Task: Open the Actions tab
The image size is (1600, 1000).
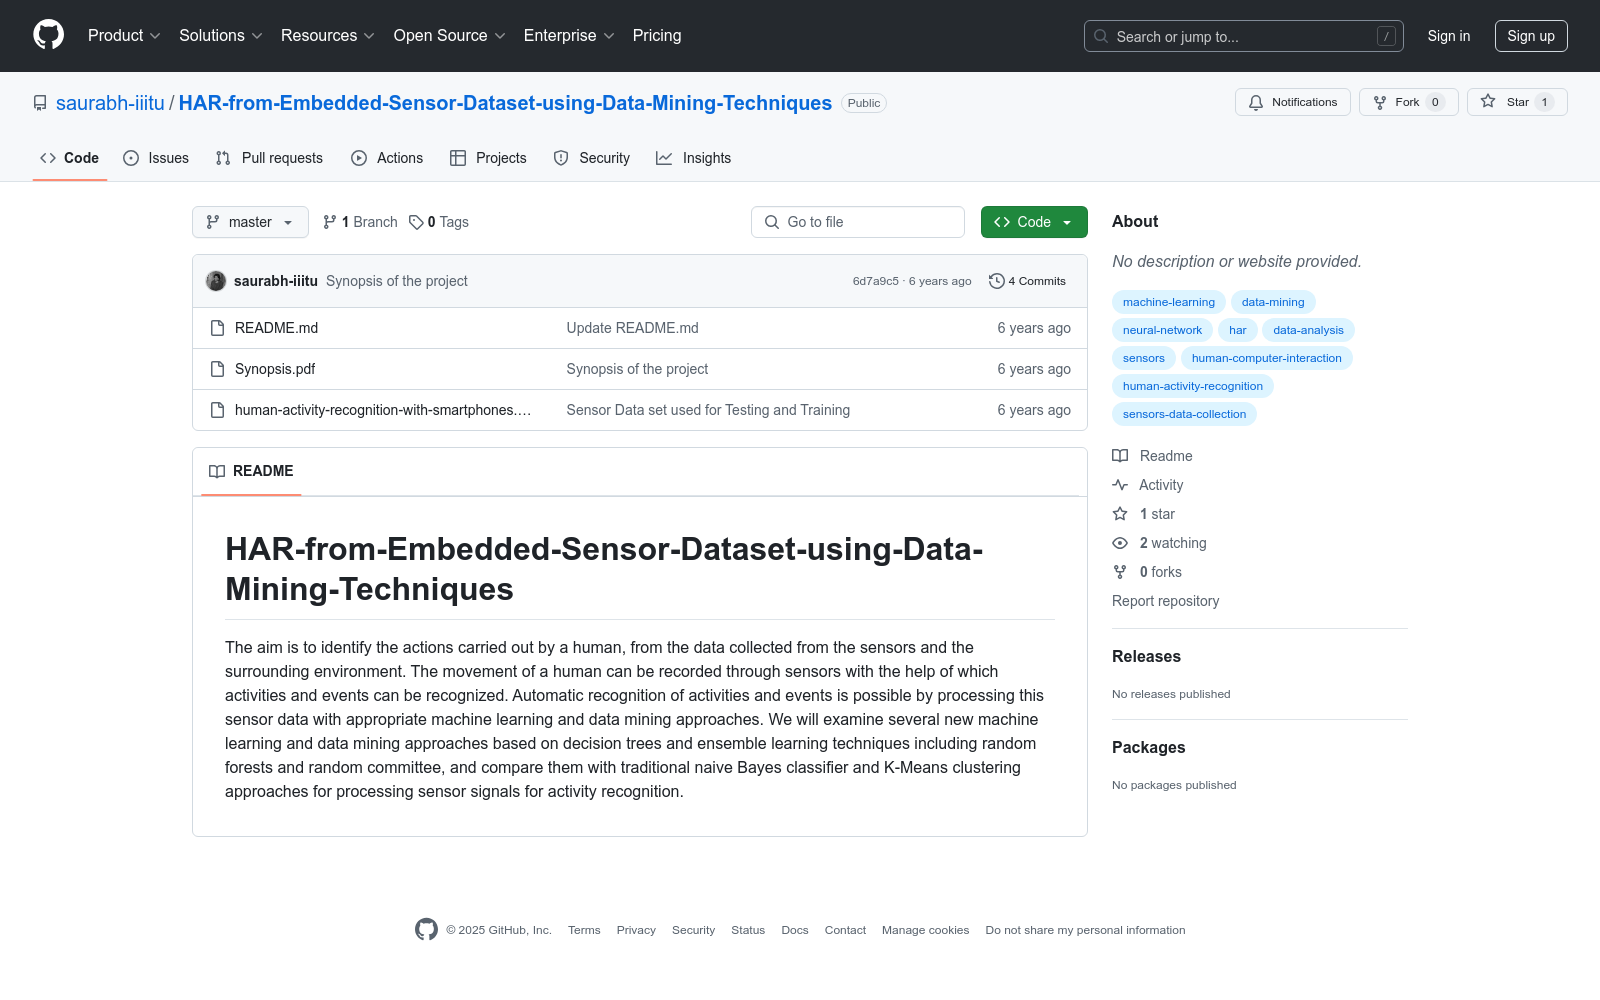Action: pyautogui.click(x=387, y=158)
